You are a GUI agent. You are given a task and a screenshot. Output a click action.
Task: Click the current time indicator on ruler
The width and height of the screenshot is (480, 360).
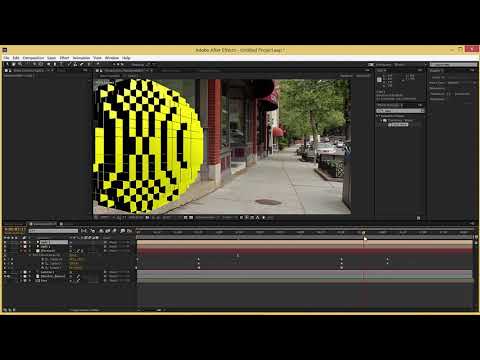pyautogui.click(x=364, y=233)
